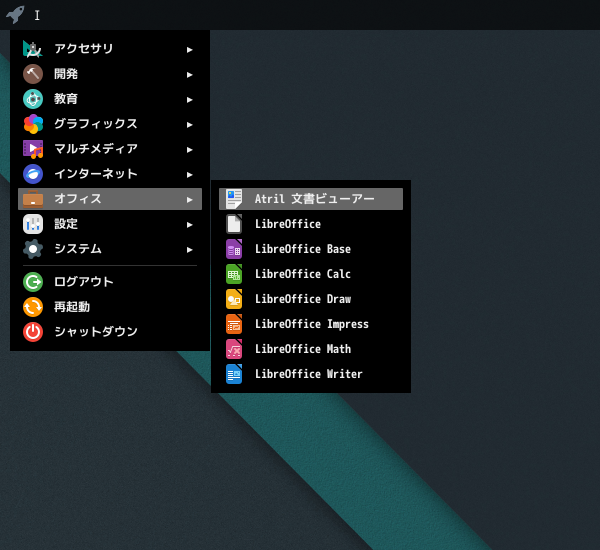600x550 pixels.
Task: Click the briefcase icon for オフィス
Action: 33,199
